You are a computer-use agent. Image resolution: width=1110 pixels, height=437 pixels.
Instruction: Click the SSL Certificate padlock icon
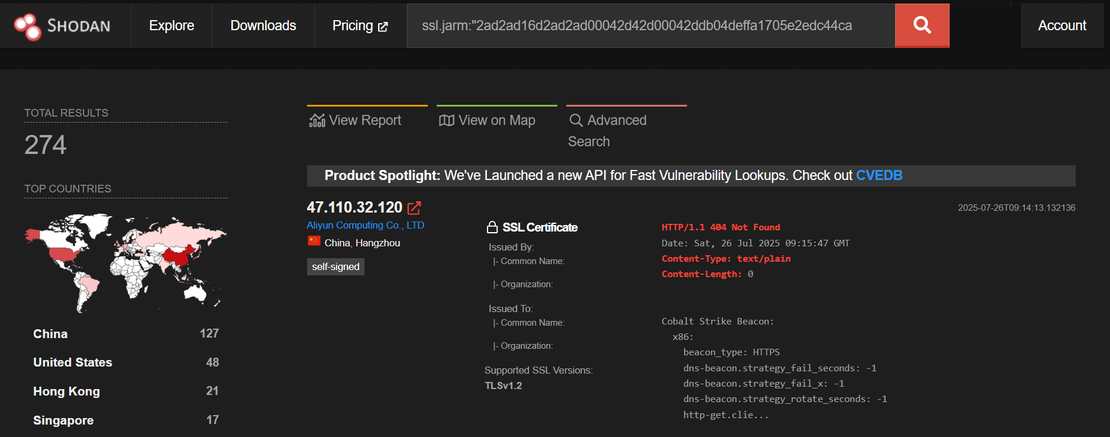click(x=491, y=227)
